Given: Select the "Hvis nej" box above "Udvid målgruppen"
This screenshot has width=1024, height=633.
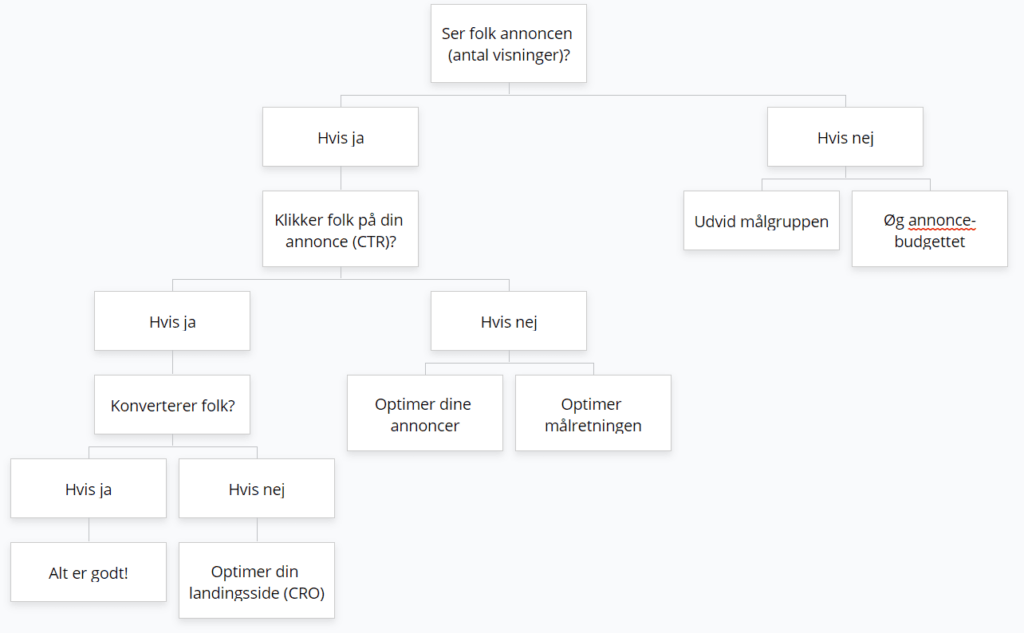Looking at the screenshot, I should [845, 137].
